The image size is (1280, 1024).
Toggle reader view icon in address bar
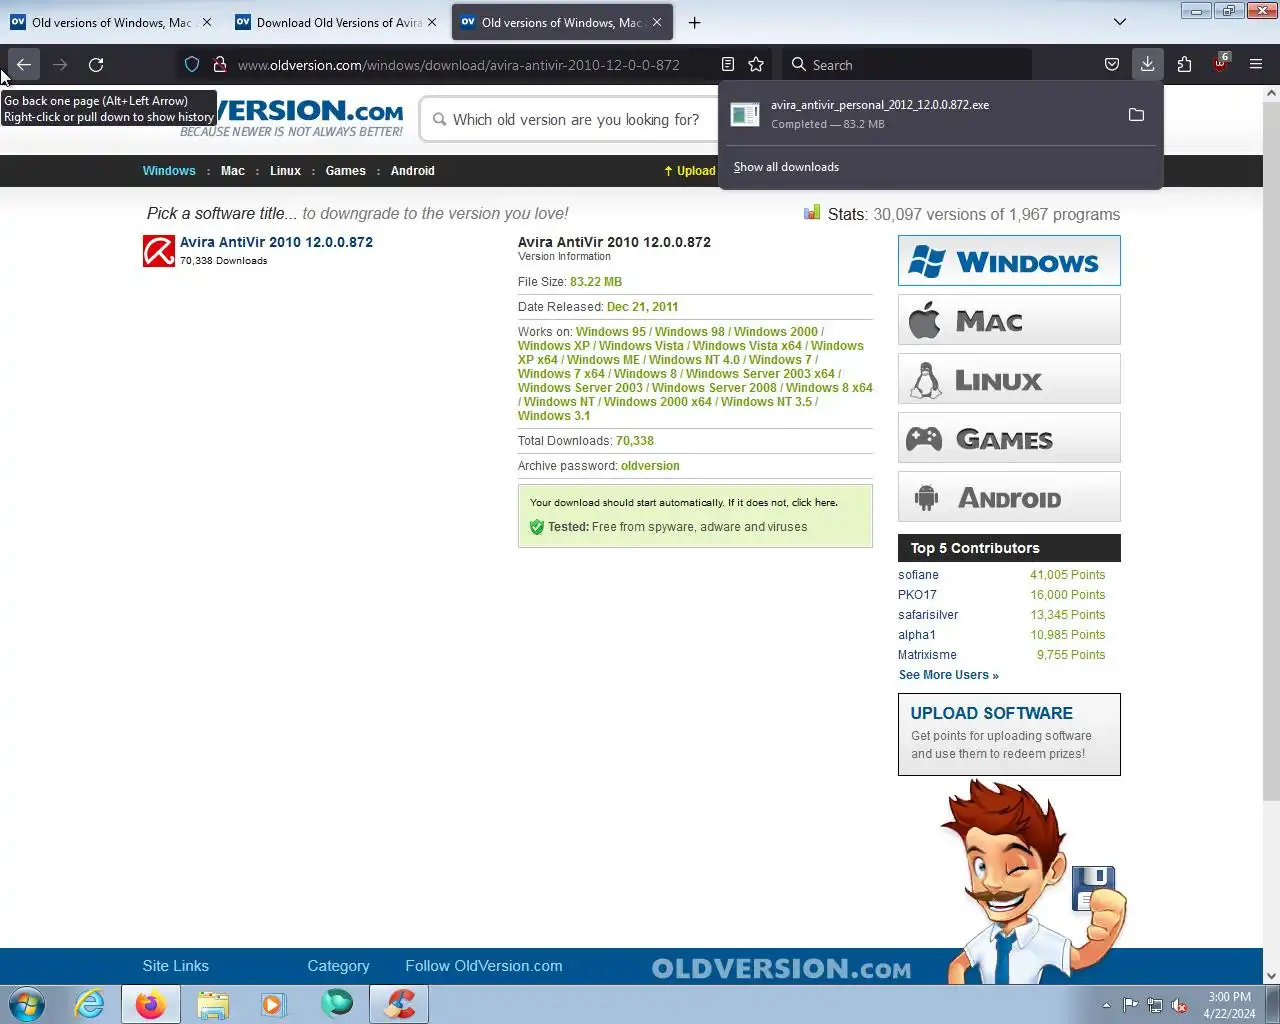point(728,65)
